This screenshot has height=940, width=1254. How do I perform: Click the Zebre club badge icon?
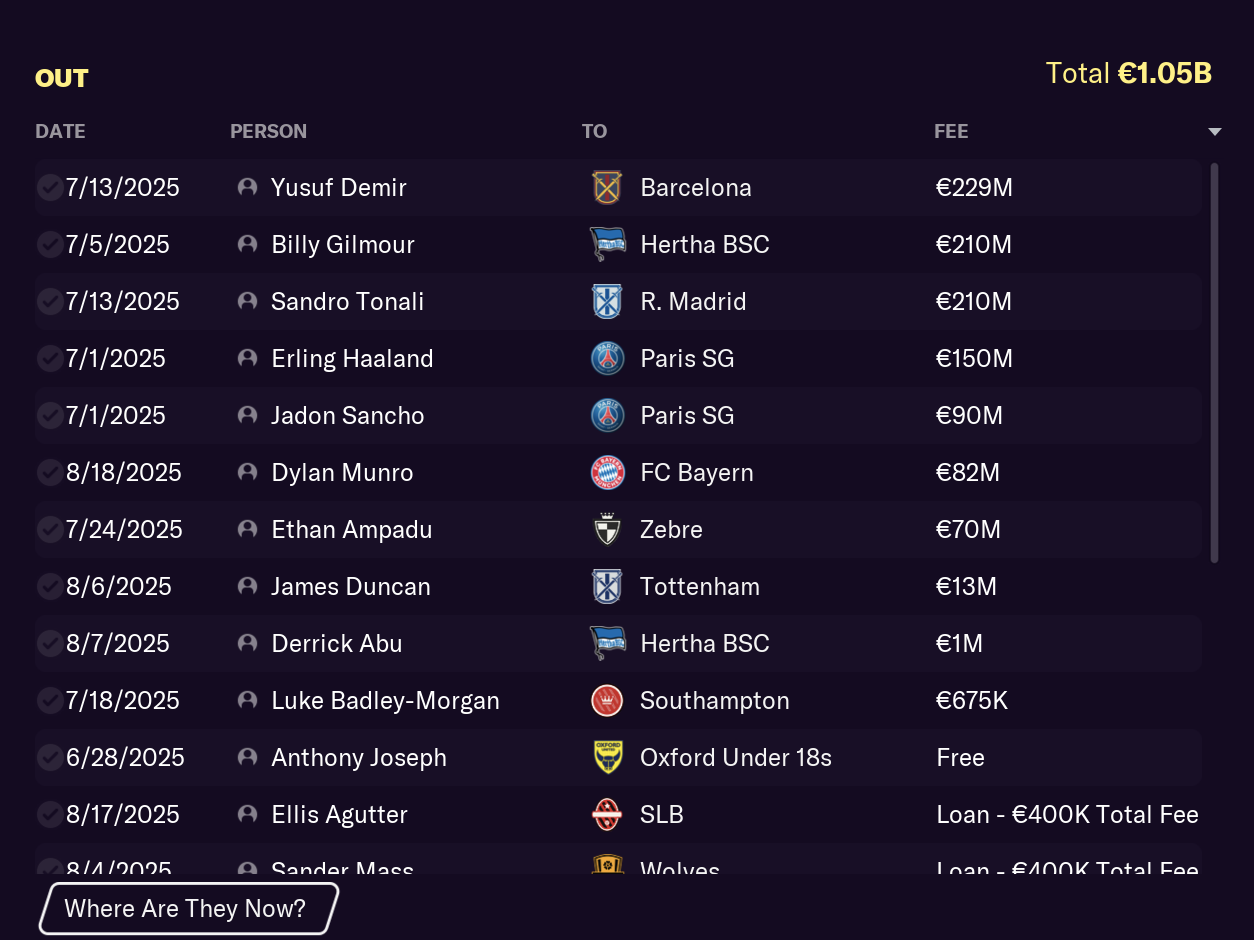[607, 530]
